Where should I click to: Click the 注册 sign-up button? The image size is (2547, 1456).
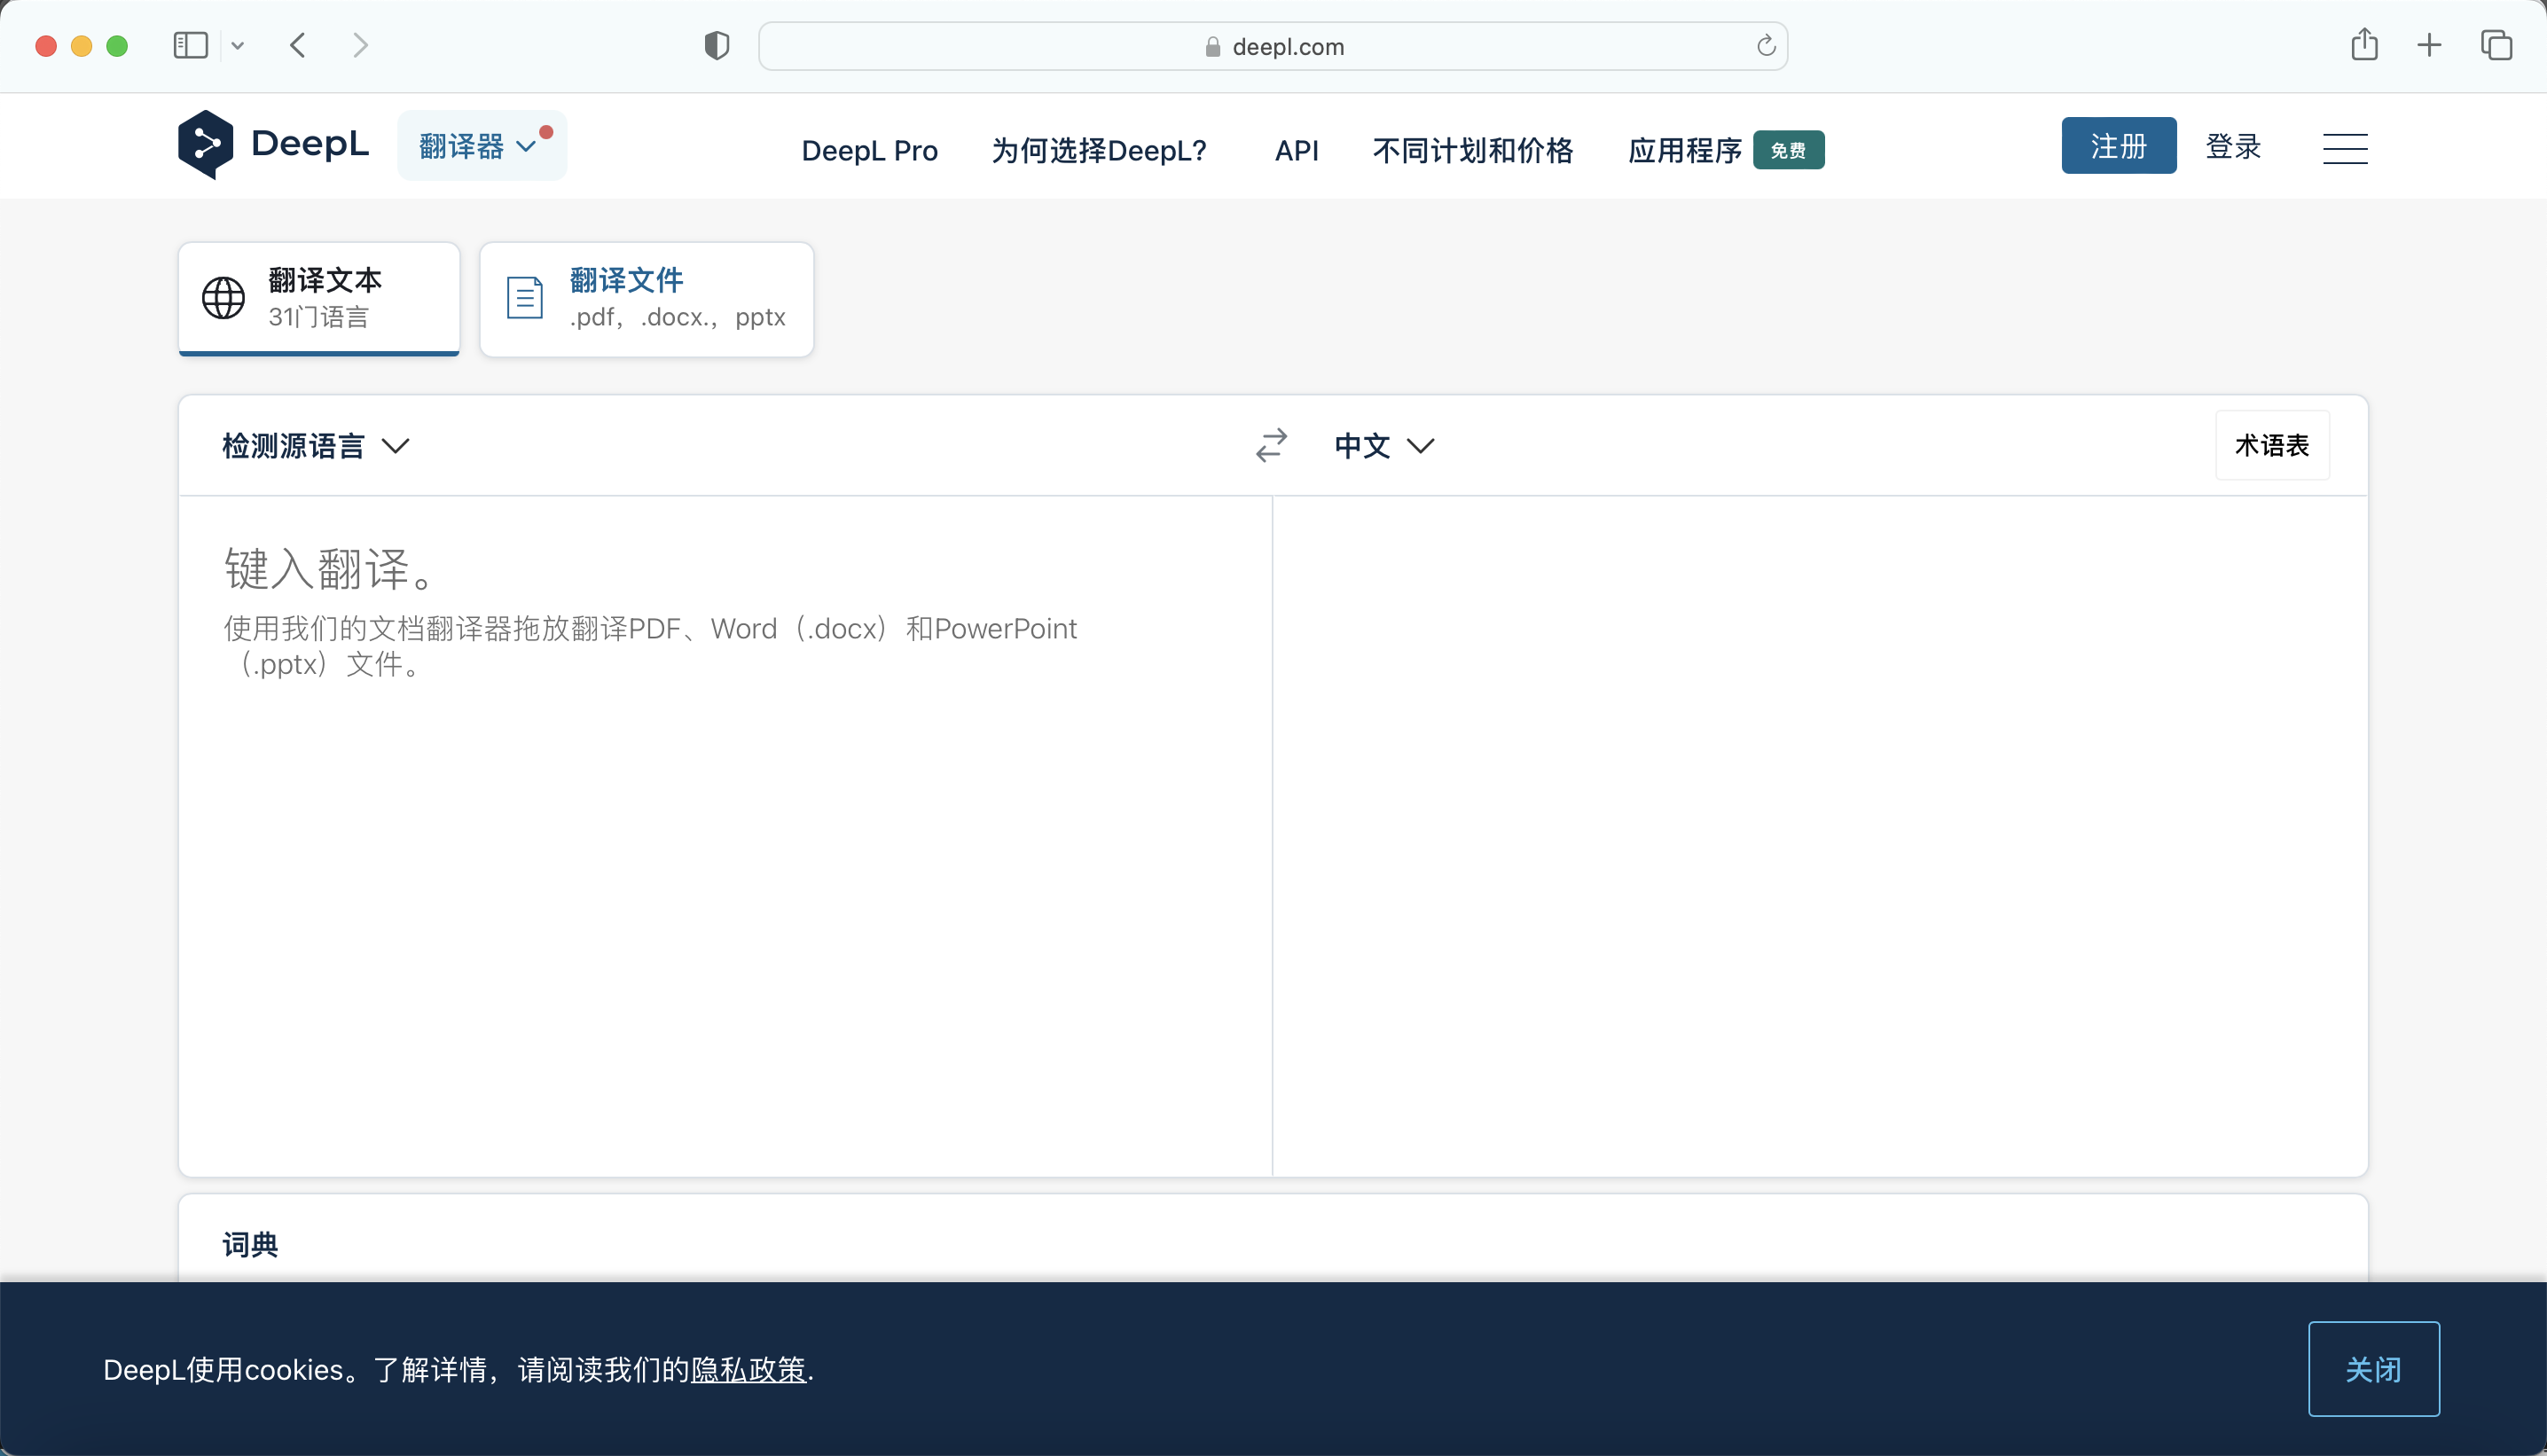2118,146
